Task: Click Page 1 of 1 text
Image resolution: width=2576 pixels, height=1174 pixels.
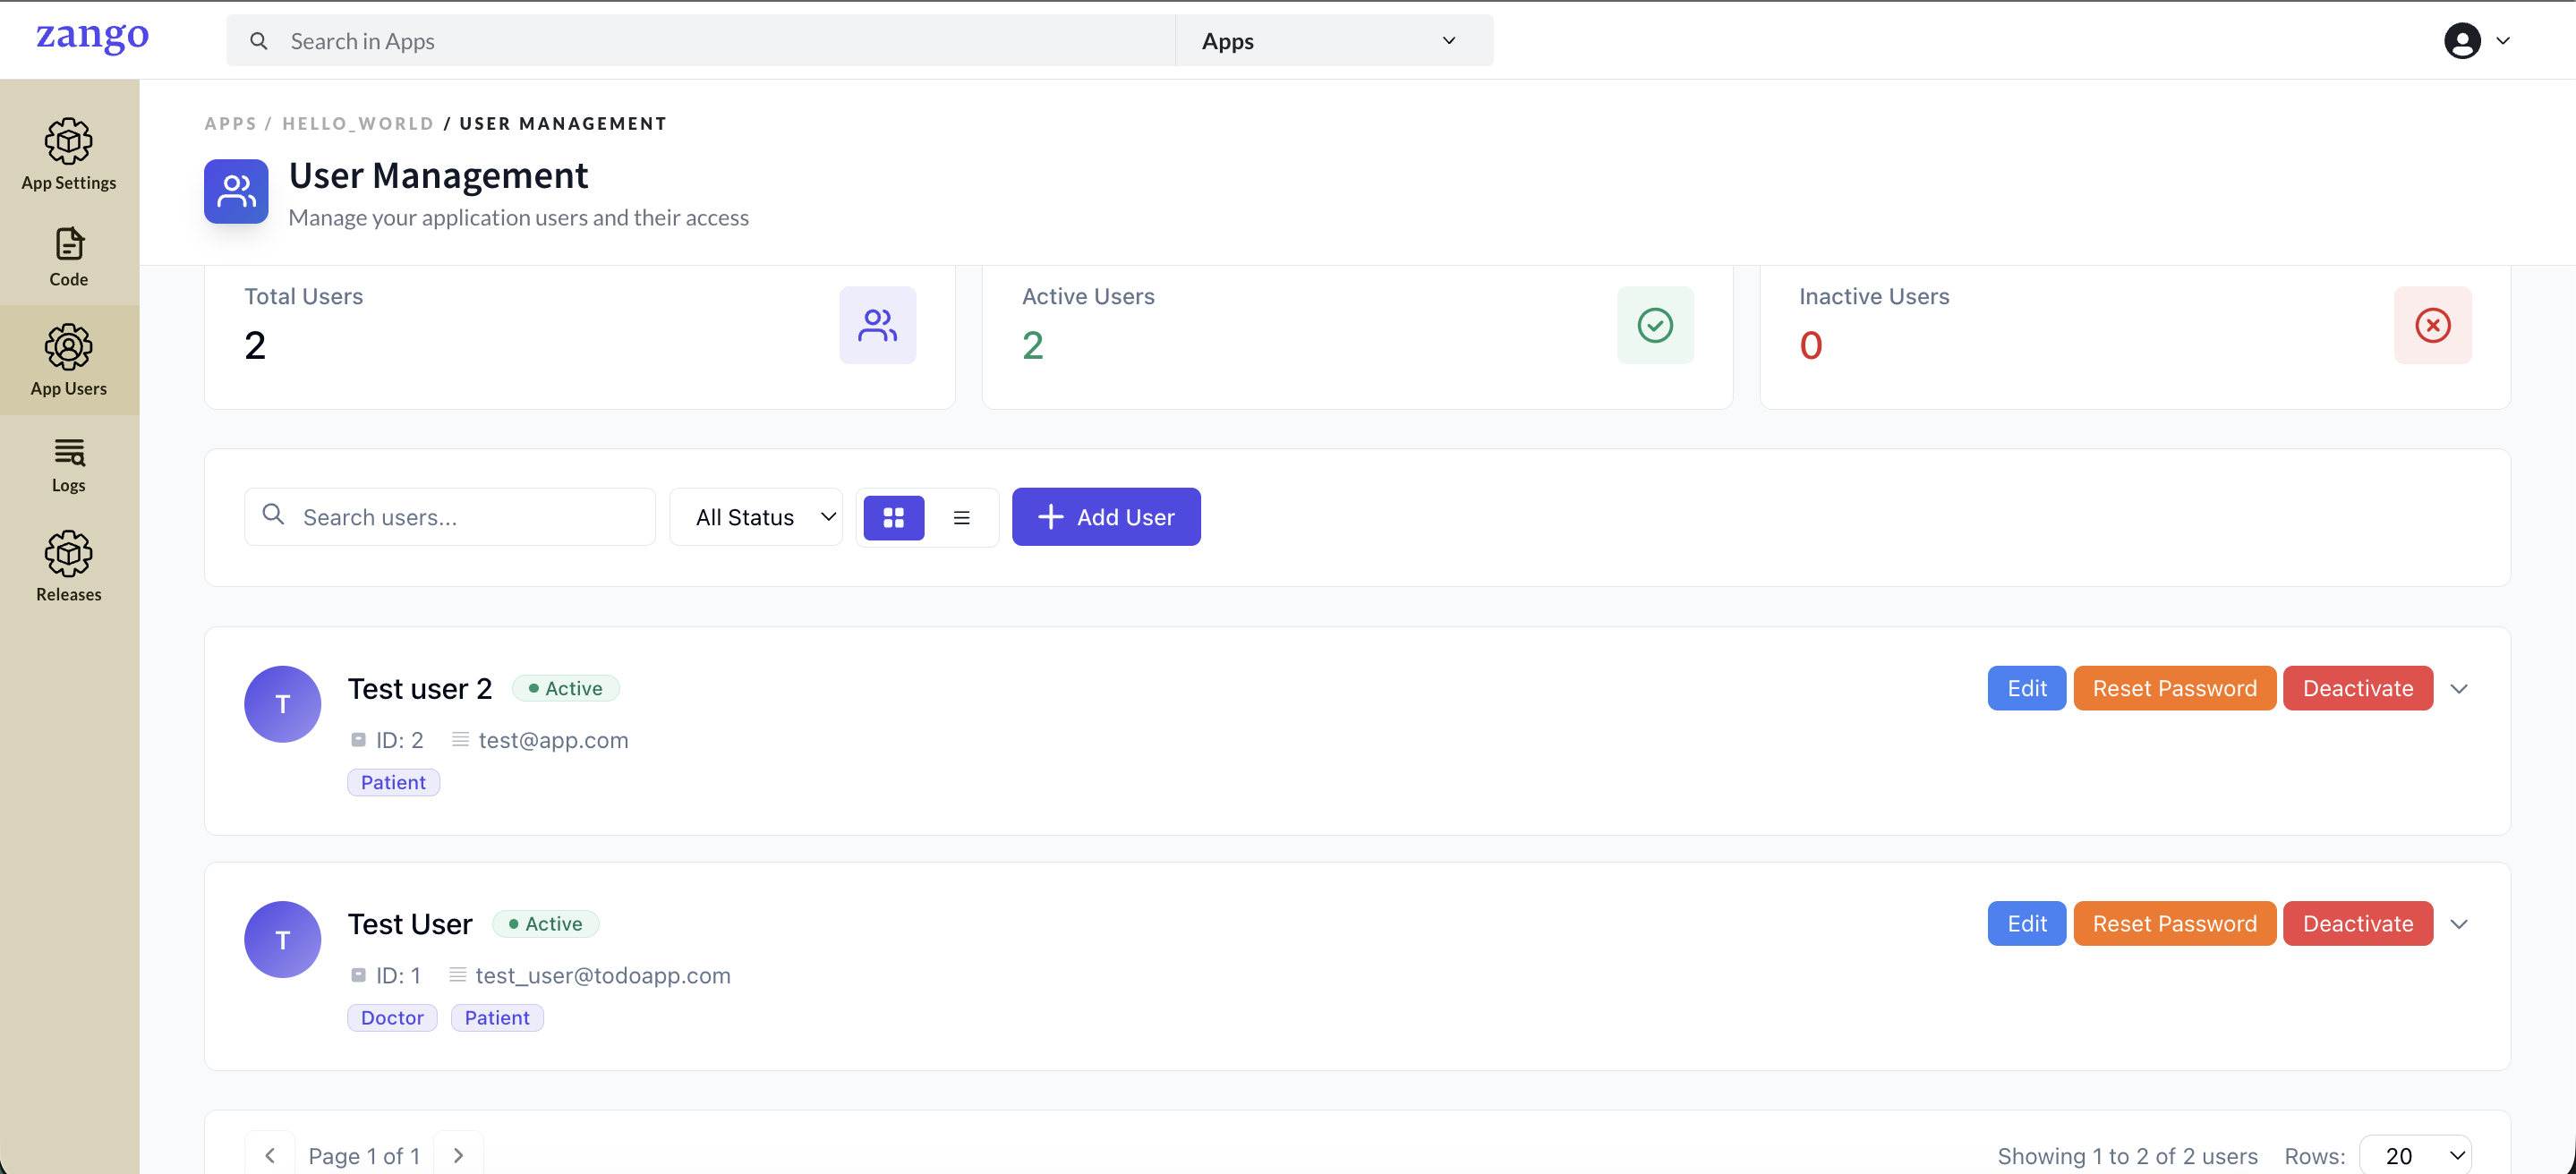Action: [x=364, y=1155]
